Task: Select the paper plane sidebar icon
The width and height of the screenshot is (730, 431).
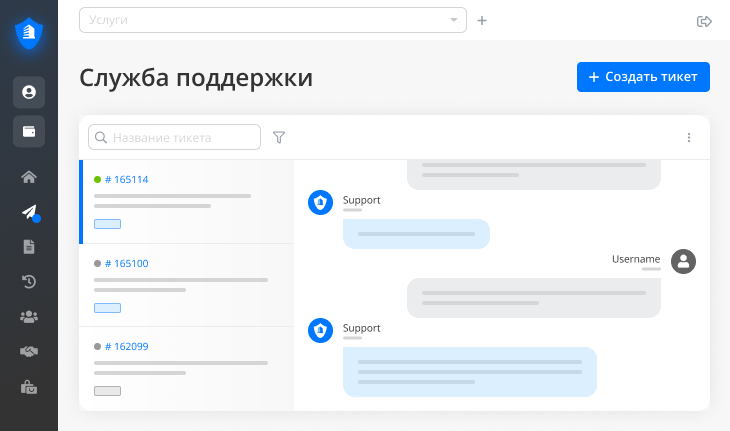Action: [x=29, y=212]
